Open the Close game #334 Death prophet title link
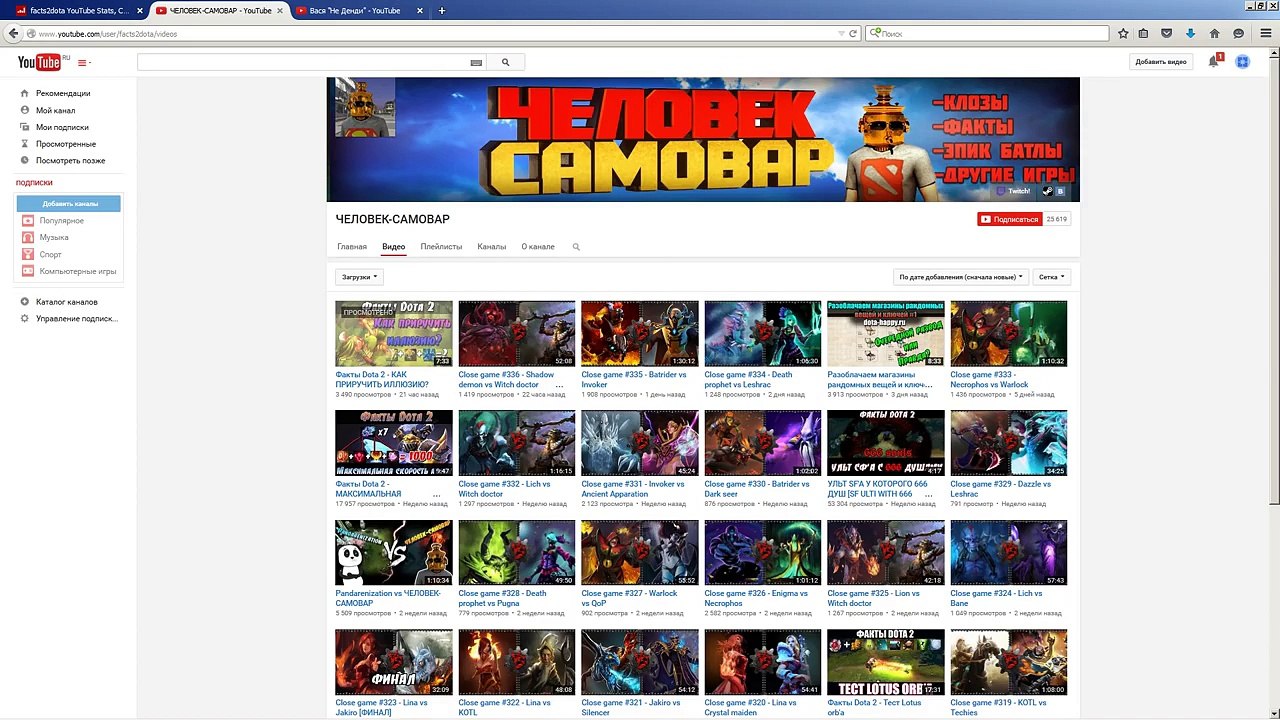This screenshot has width=1280, height=720. pos(750,379)
